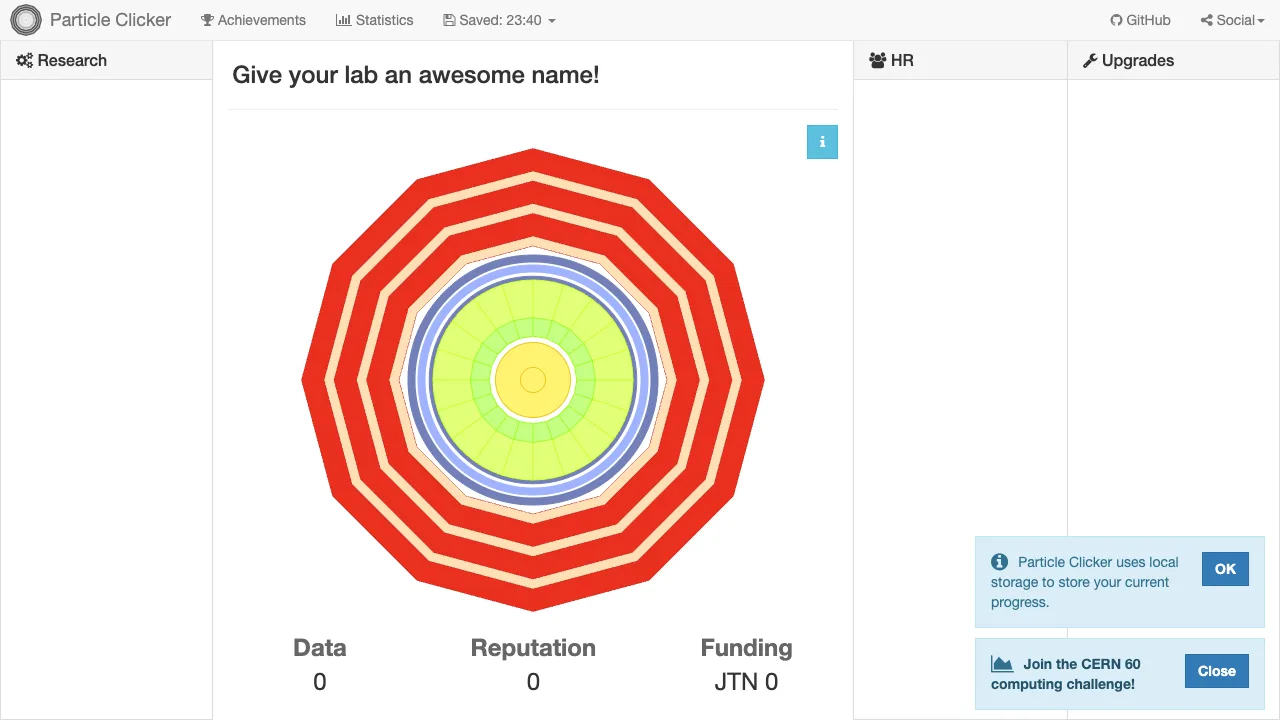This screenshot has width=1280, height=720.
Task: Open the GitHub link
Action: [1140, 20]
